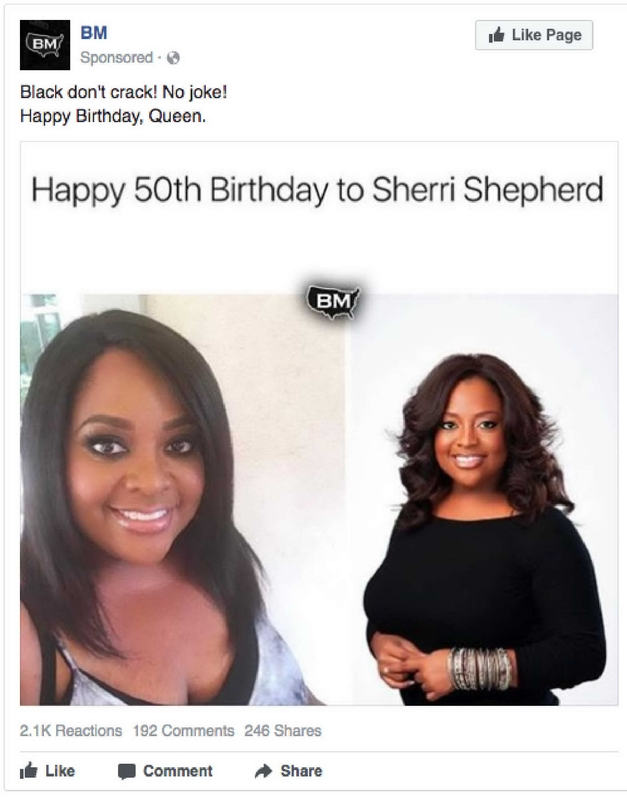Click the Happy 50th Birthday headline image

[x=317, y=190]
